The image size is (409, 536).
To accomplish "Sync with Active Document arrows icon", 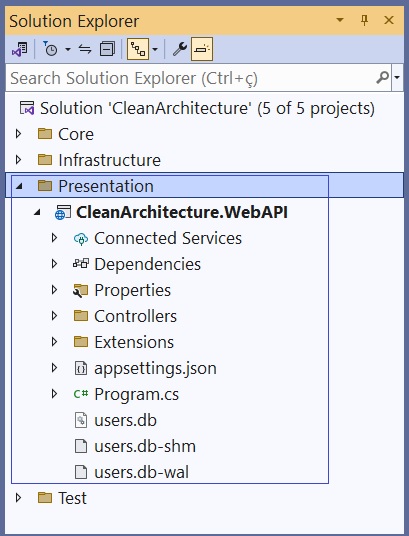I will 85,49.
